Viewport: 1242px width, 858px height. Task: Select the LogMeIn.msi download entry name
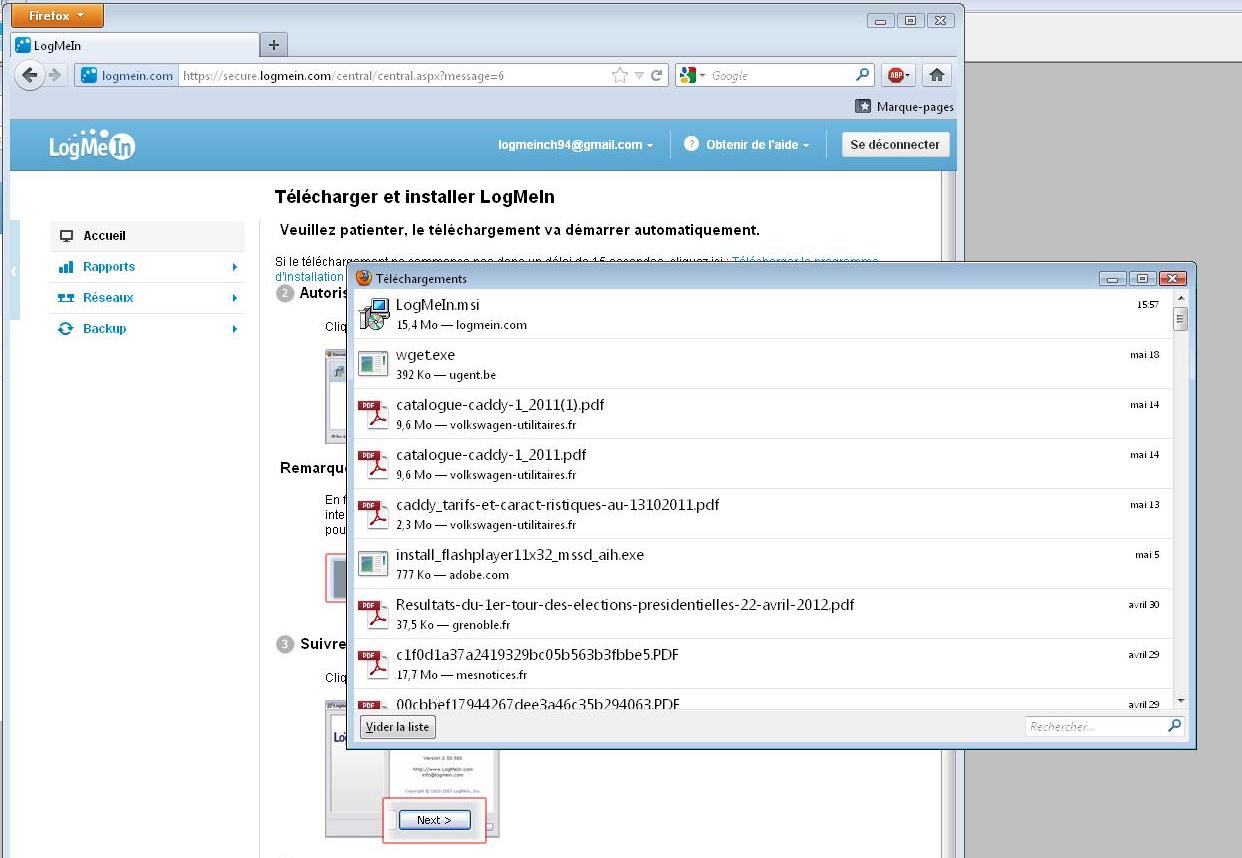click(x=438, y=305)
